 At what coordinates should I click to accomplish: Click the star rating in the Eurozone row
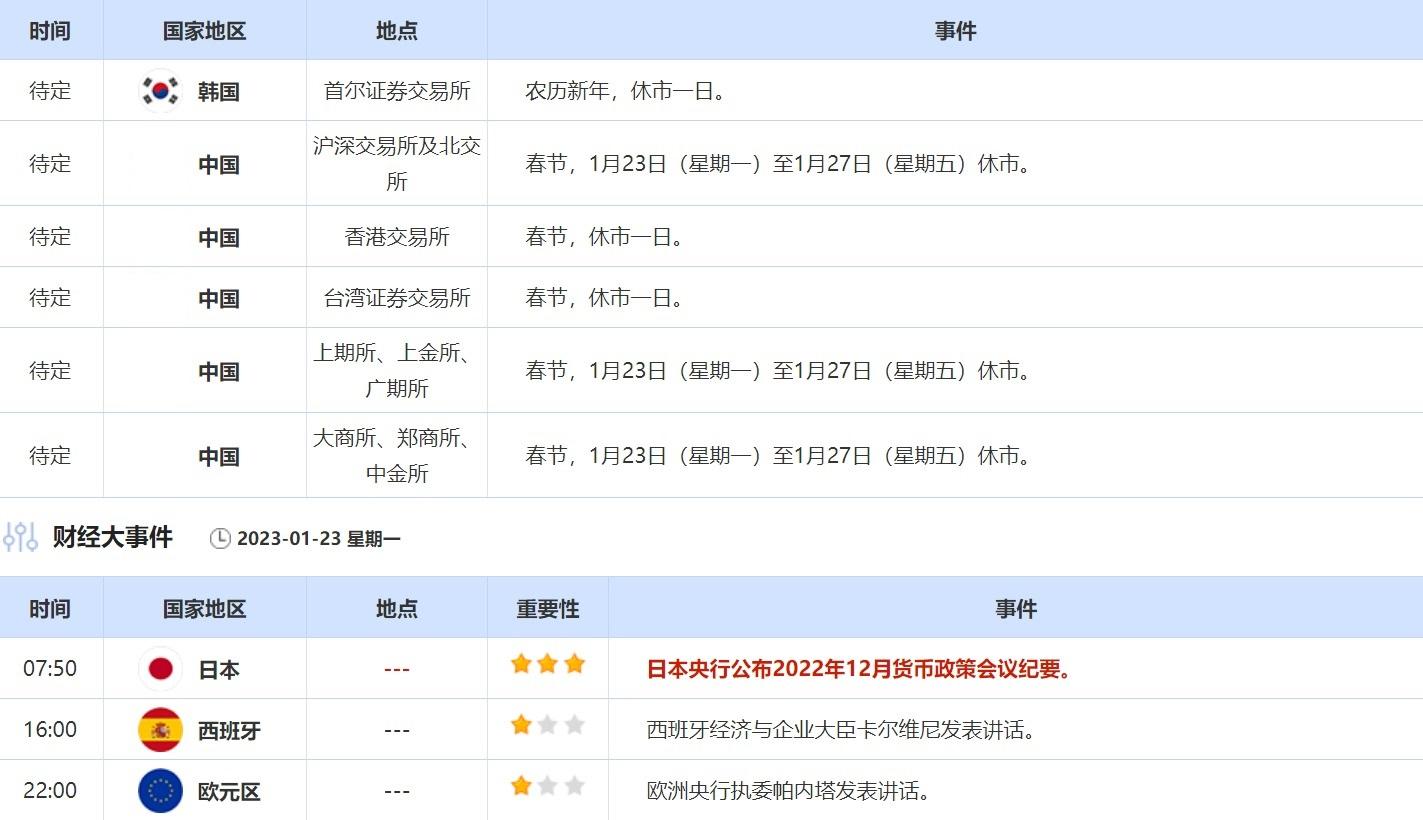point(547,786)
